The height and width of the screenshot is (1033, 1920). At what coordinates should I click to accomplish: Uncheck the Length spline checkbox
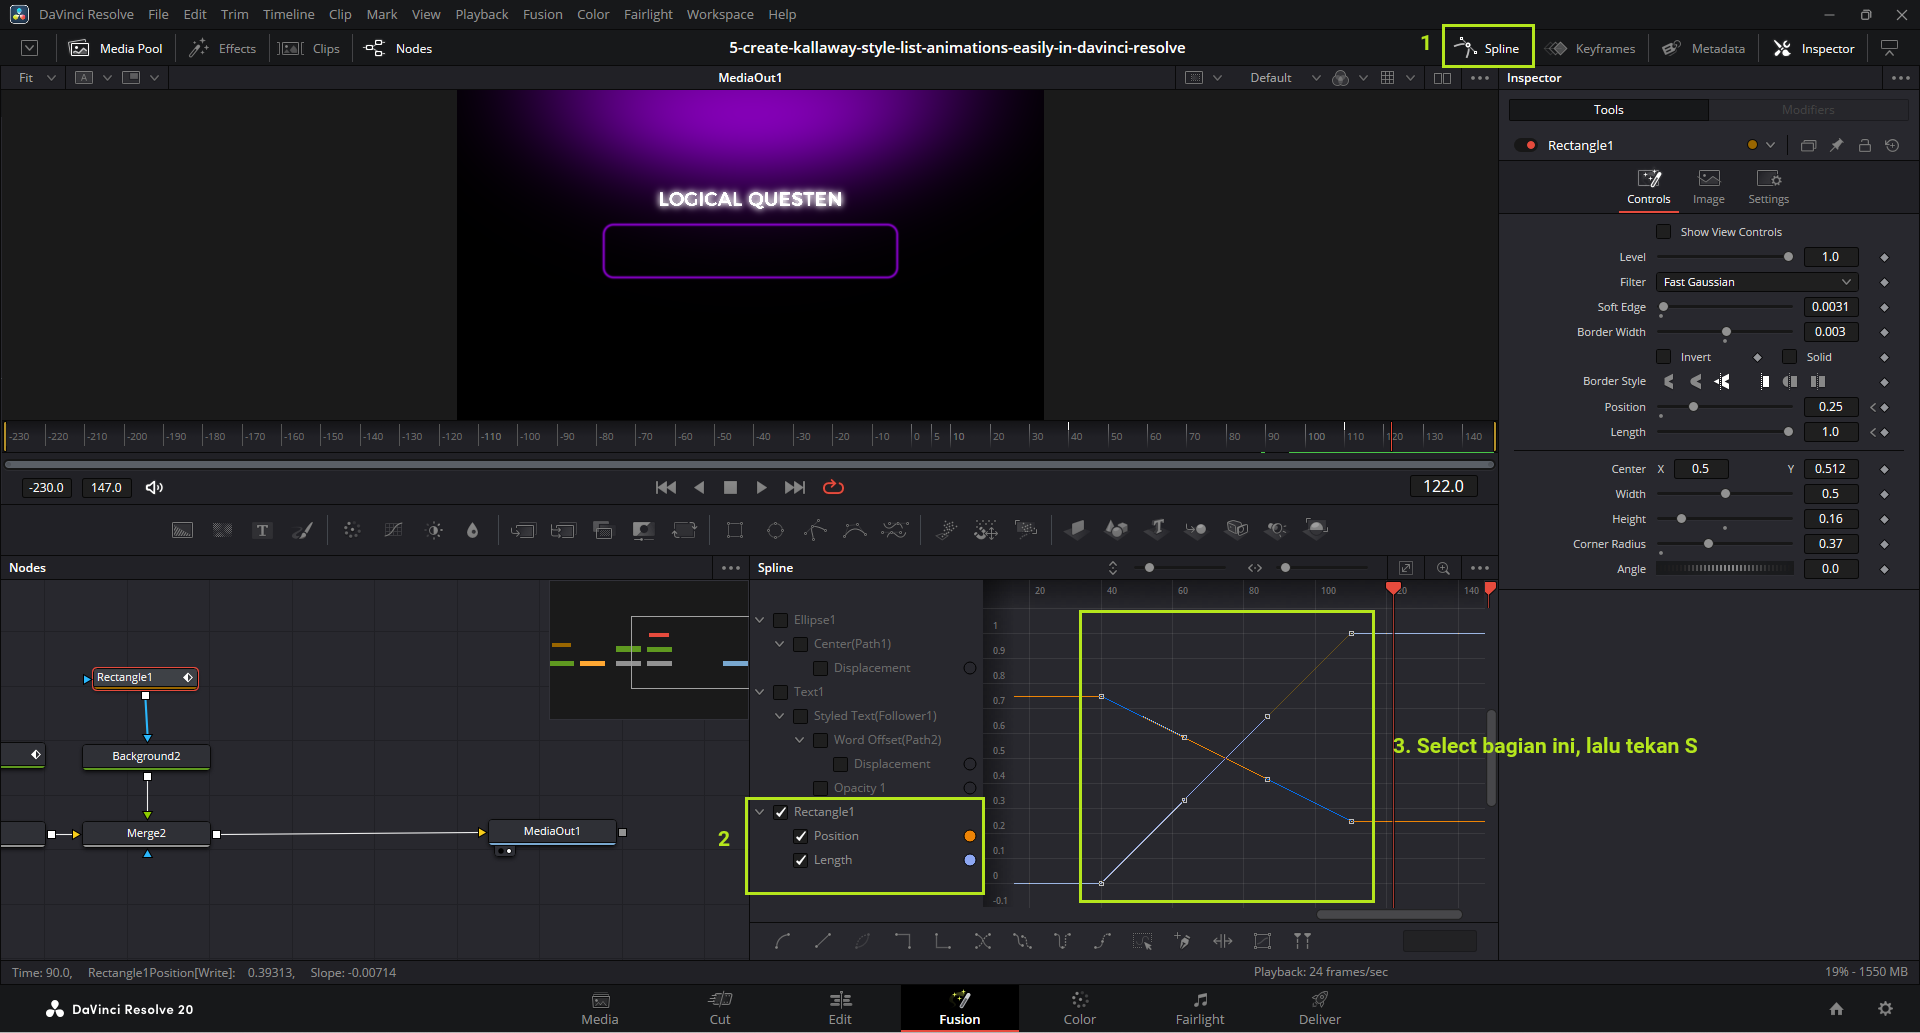coord(800,860)
